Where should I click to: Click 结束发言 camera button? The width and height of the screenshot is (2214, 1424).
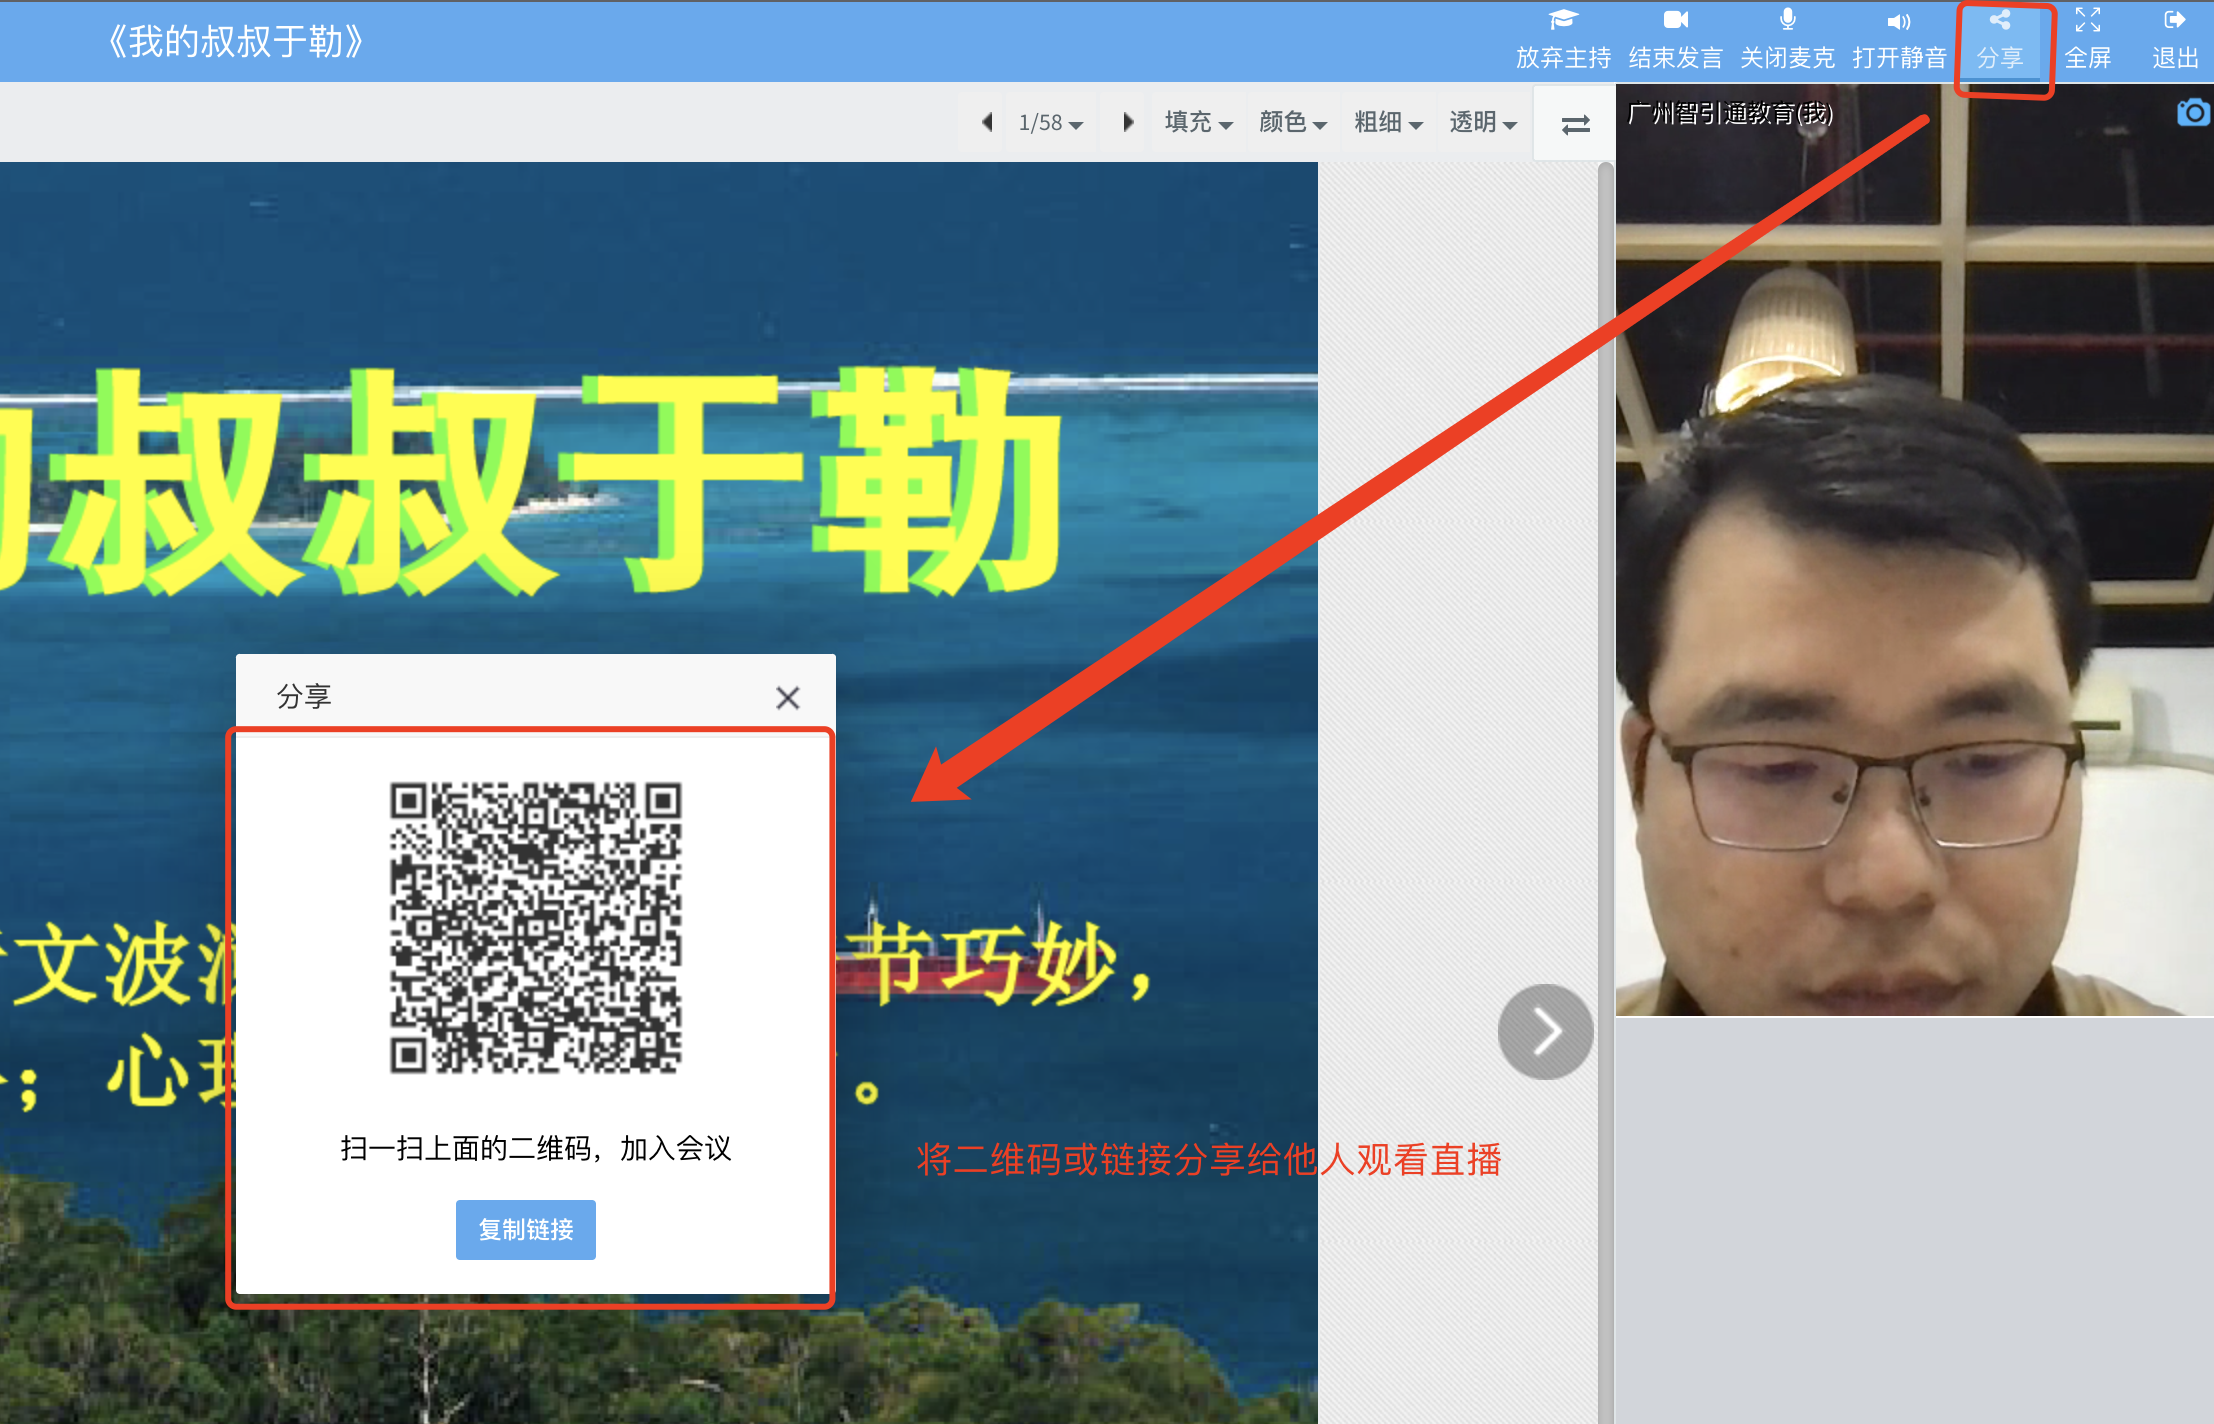1675,41
